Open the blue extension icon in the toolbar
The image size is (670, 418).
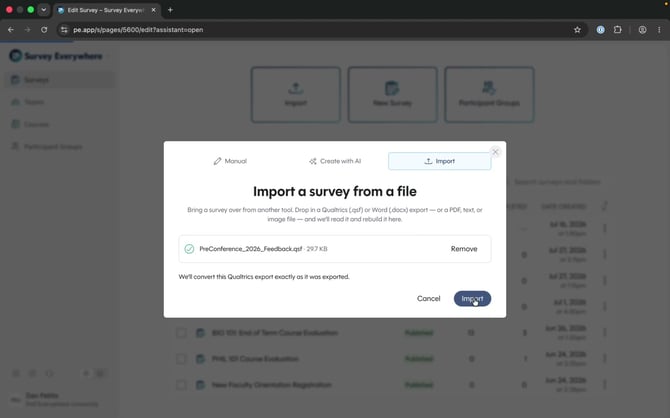coord(600,29)
